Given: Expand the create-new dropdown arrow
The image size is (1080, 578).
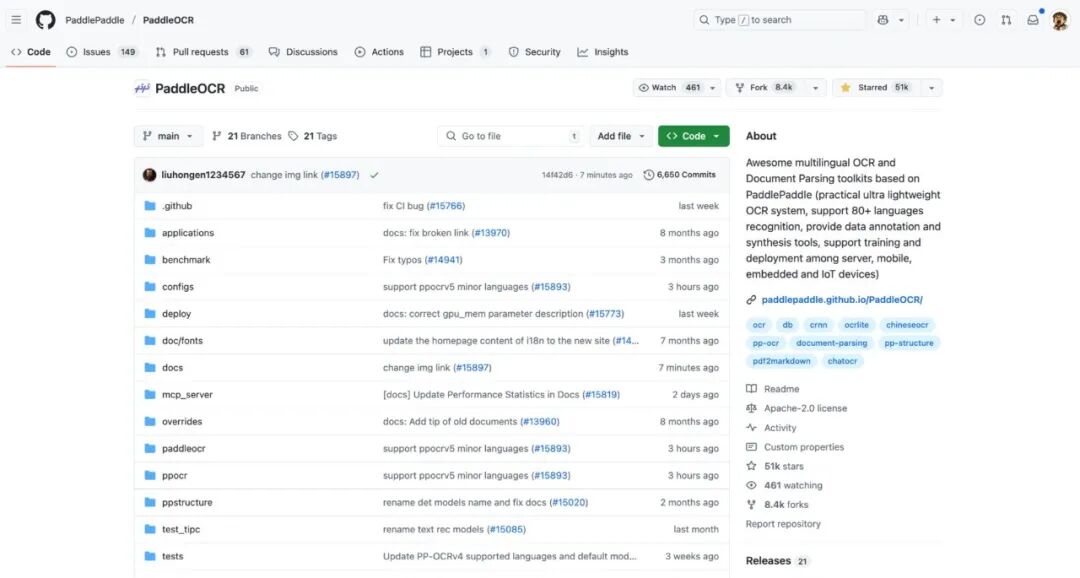Looking at the screenshot, I should click(953, 21).
